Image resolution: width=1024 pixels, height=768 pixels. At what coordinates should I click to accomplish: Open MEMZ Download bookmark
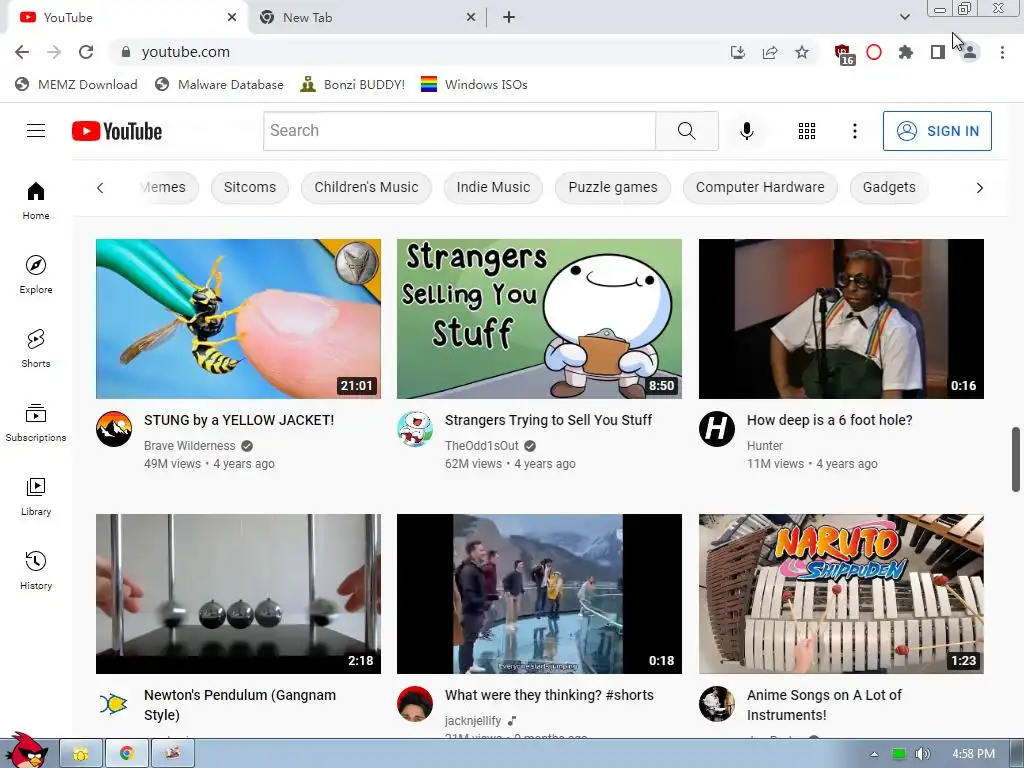pos(76,84)
